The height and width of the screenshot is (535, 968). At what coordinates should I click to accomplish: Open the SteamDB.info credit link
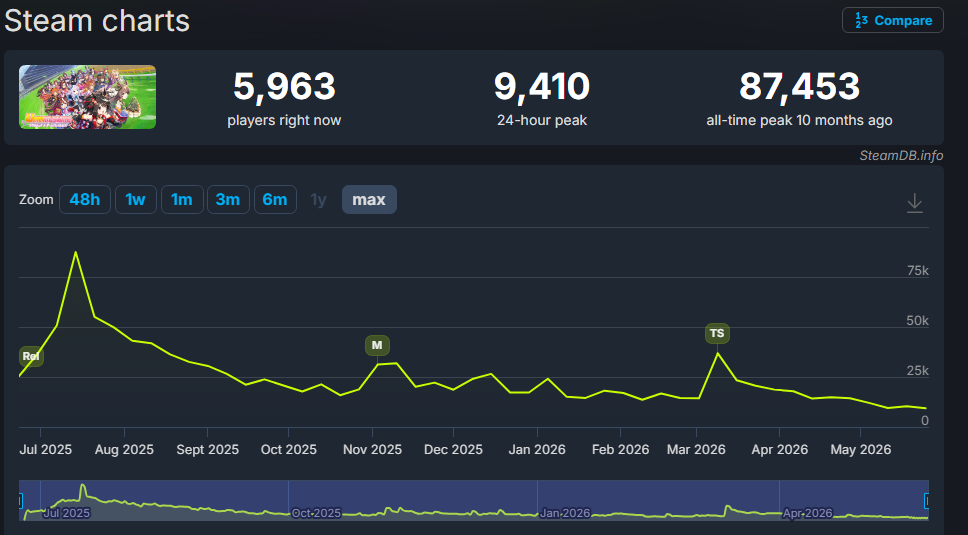901,156
